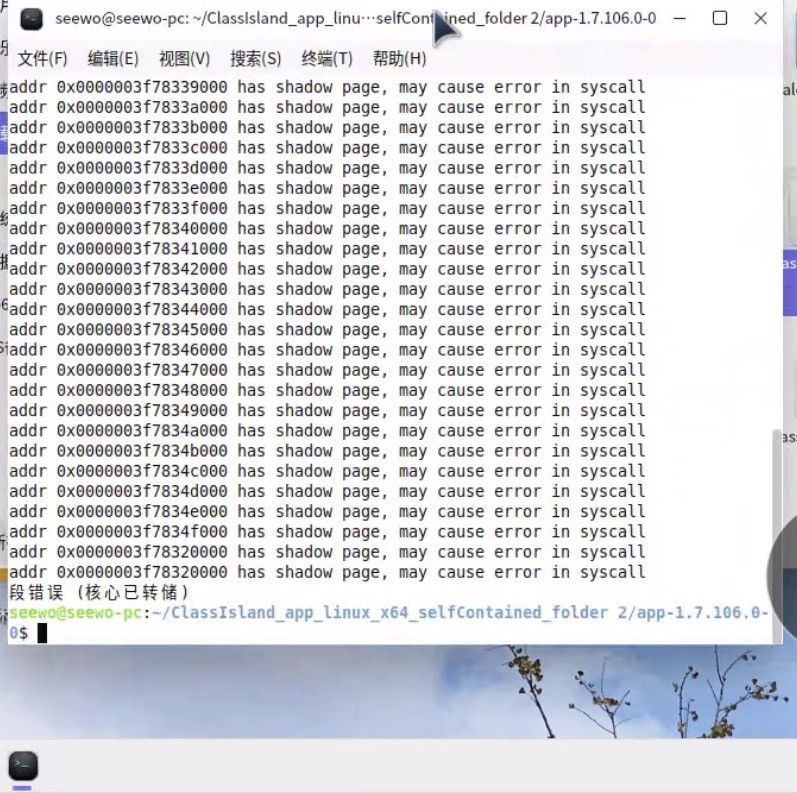Open the 文件(F) menu
The width and height of the screenshot is (797, 793).
click(x=42, y=58)
